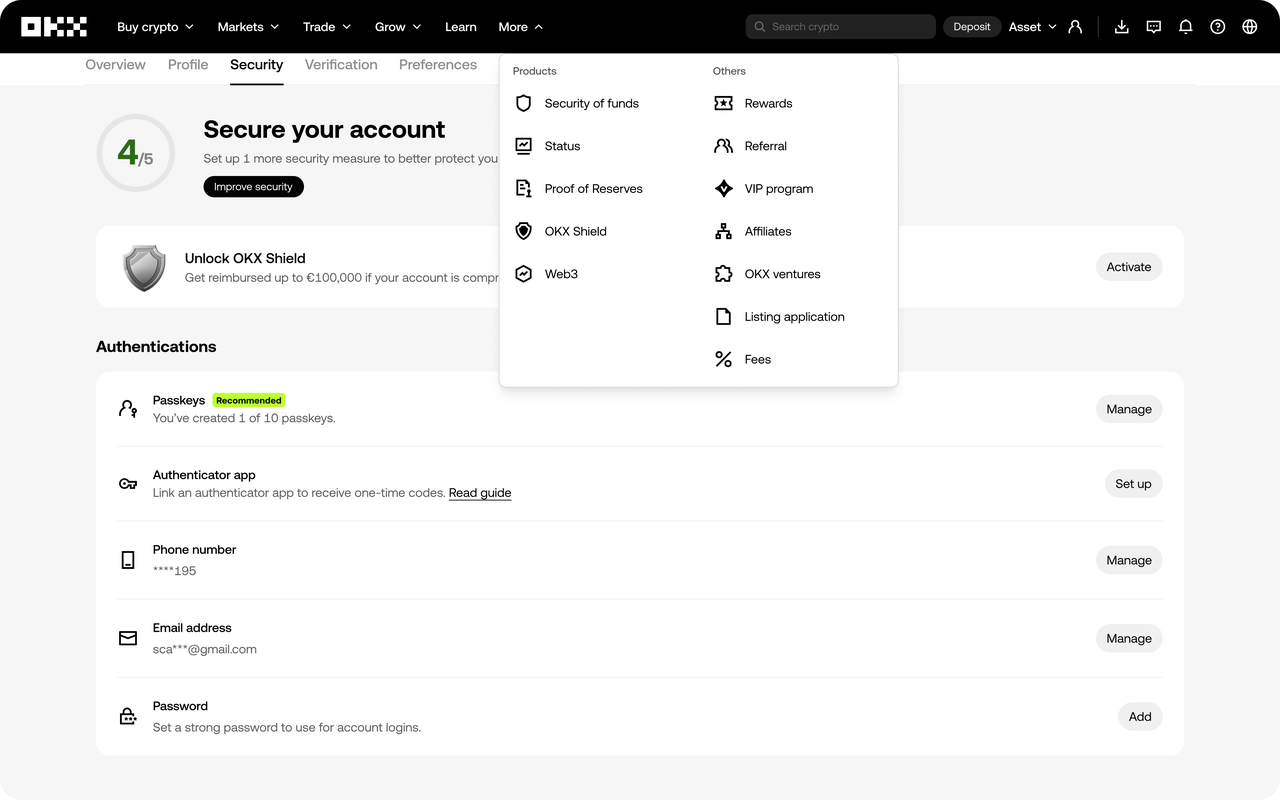Open the chat support icon
Image resolution: width=1280 pixels, height=800 pixels.
tap(1154, 27)
